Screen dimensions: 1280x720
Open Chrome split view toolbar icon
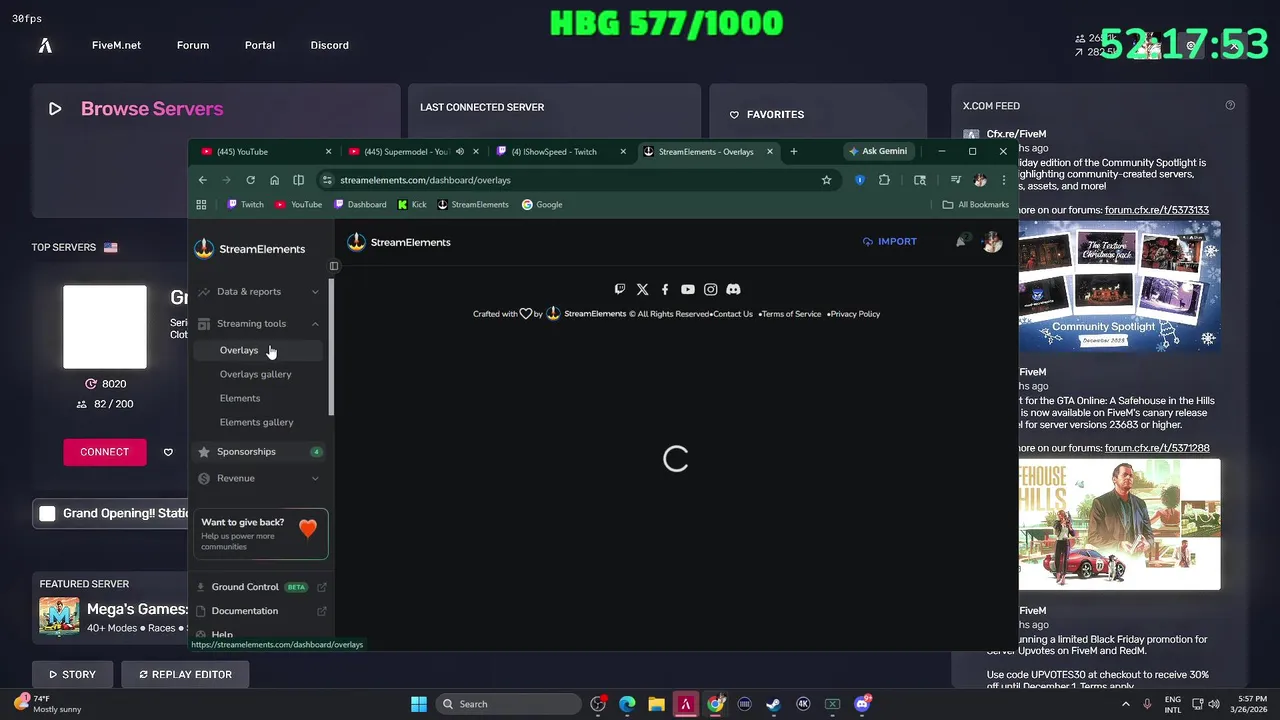coord(298,180)
